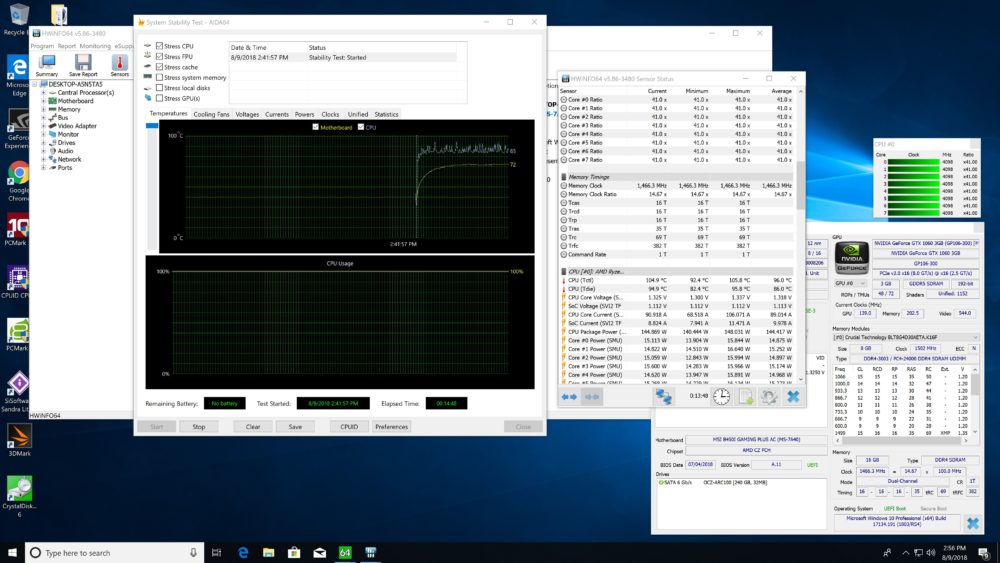Toggle CPU temperature graph checkbox
The width and height of the screenshot is (1000, 563).
click(x=361, y=127)
